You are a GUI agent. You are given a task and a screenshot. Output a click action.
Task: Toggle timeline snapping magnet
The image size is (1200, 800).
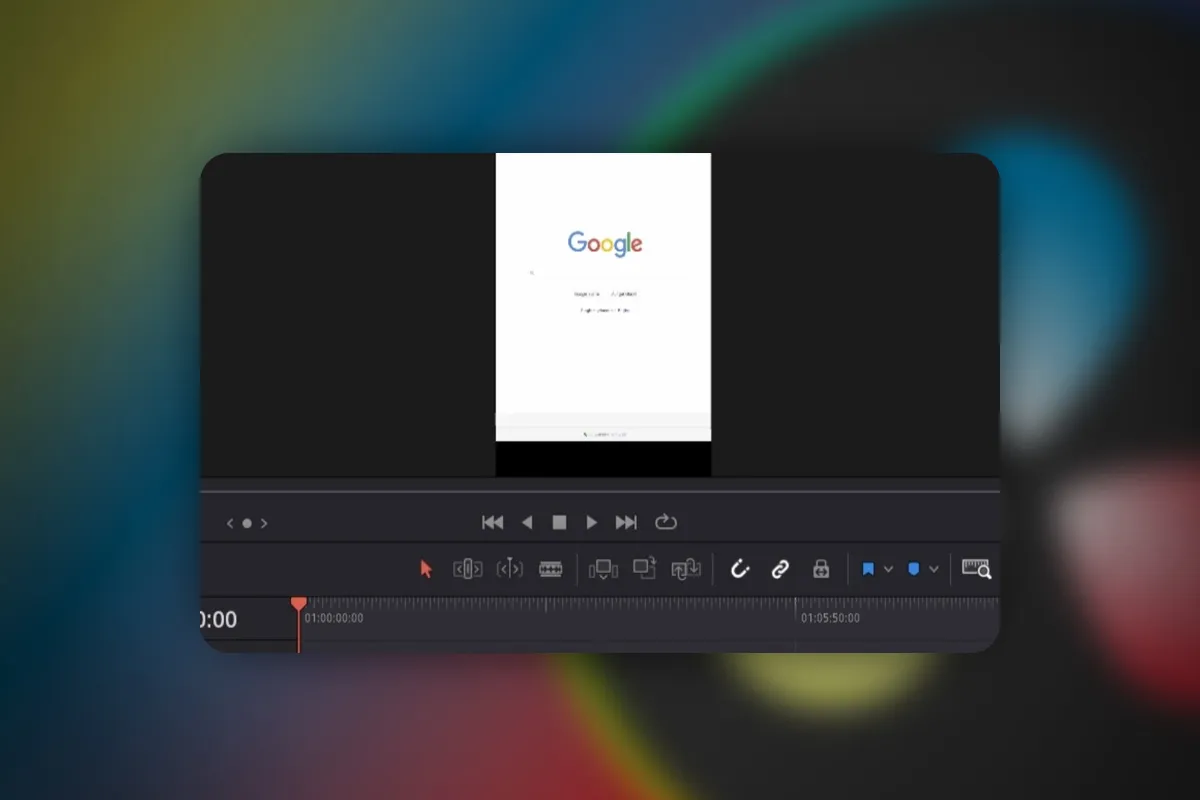coord(740,569)
